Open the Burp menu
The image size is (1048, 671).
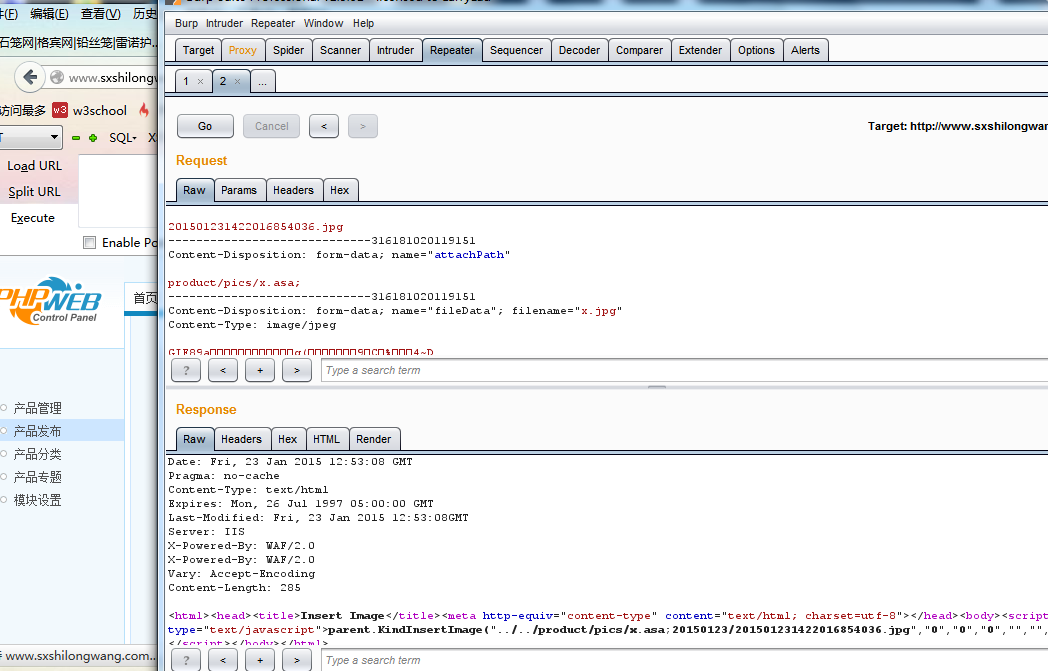point(186,23)
